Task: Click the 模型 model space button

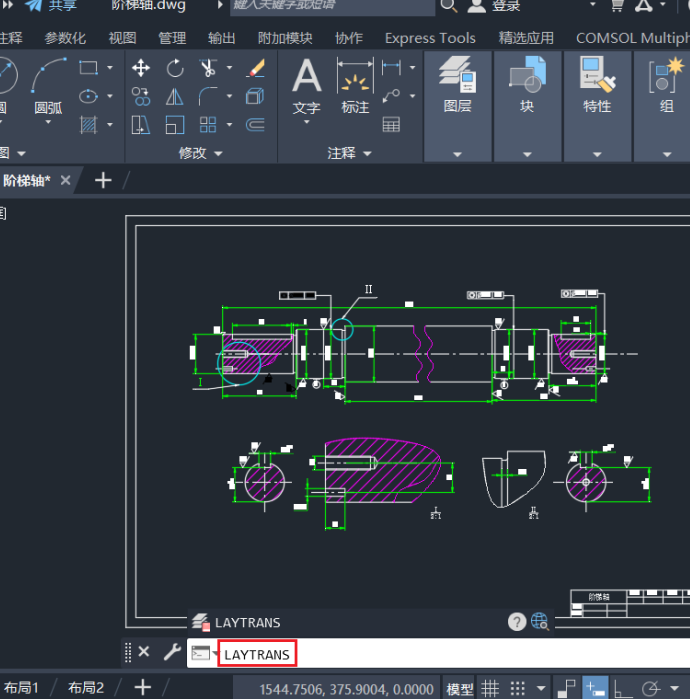Action: 460,688
